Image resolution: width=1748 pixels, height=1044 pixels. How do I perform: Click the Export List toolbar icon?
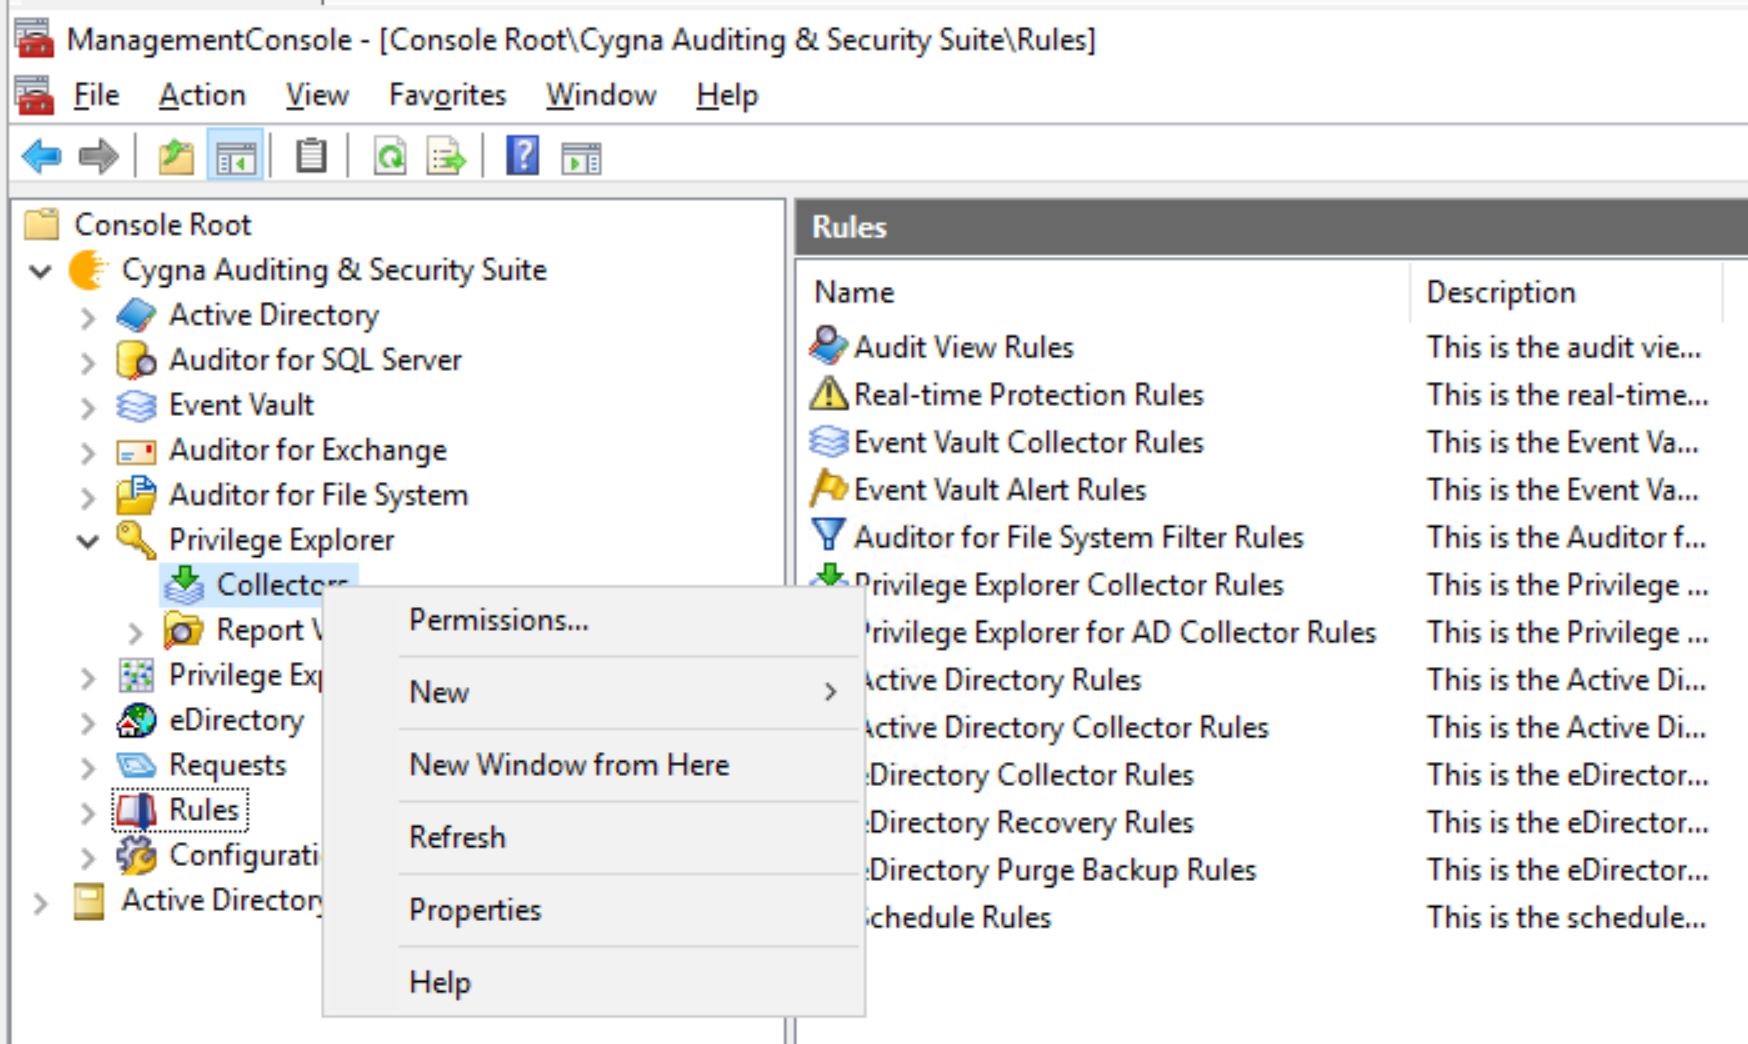click(446, 157)
